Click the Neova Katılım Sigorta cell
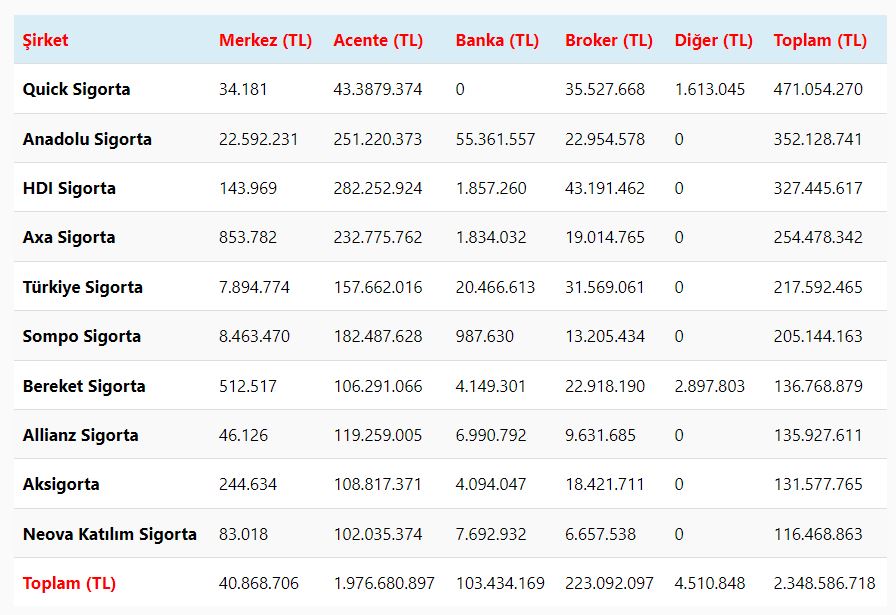The image size is (896, 615). pos(110,534)
